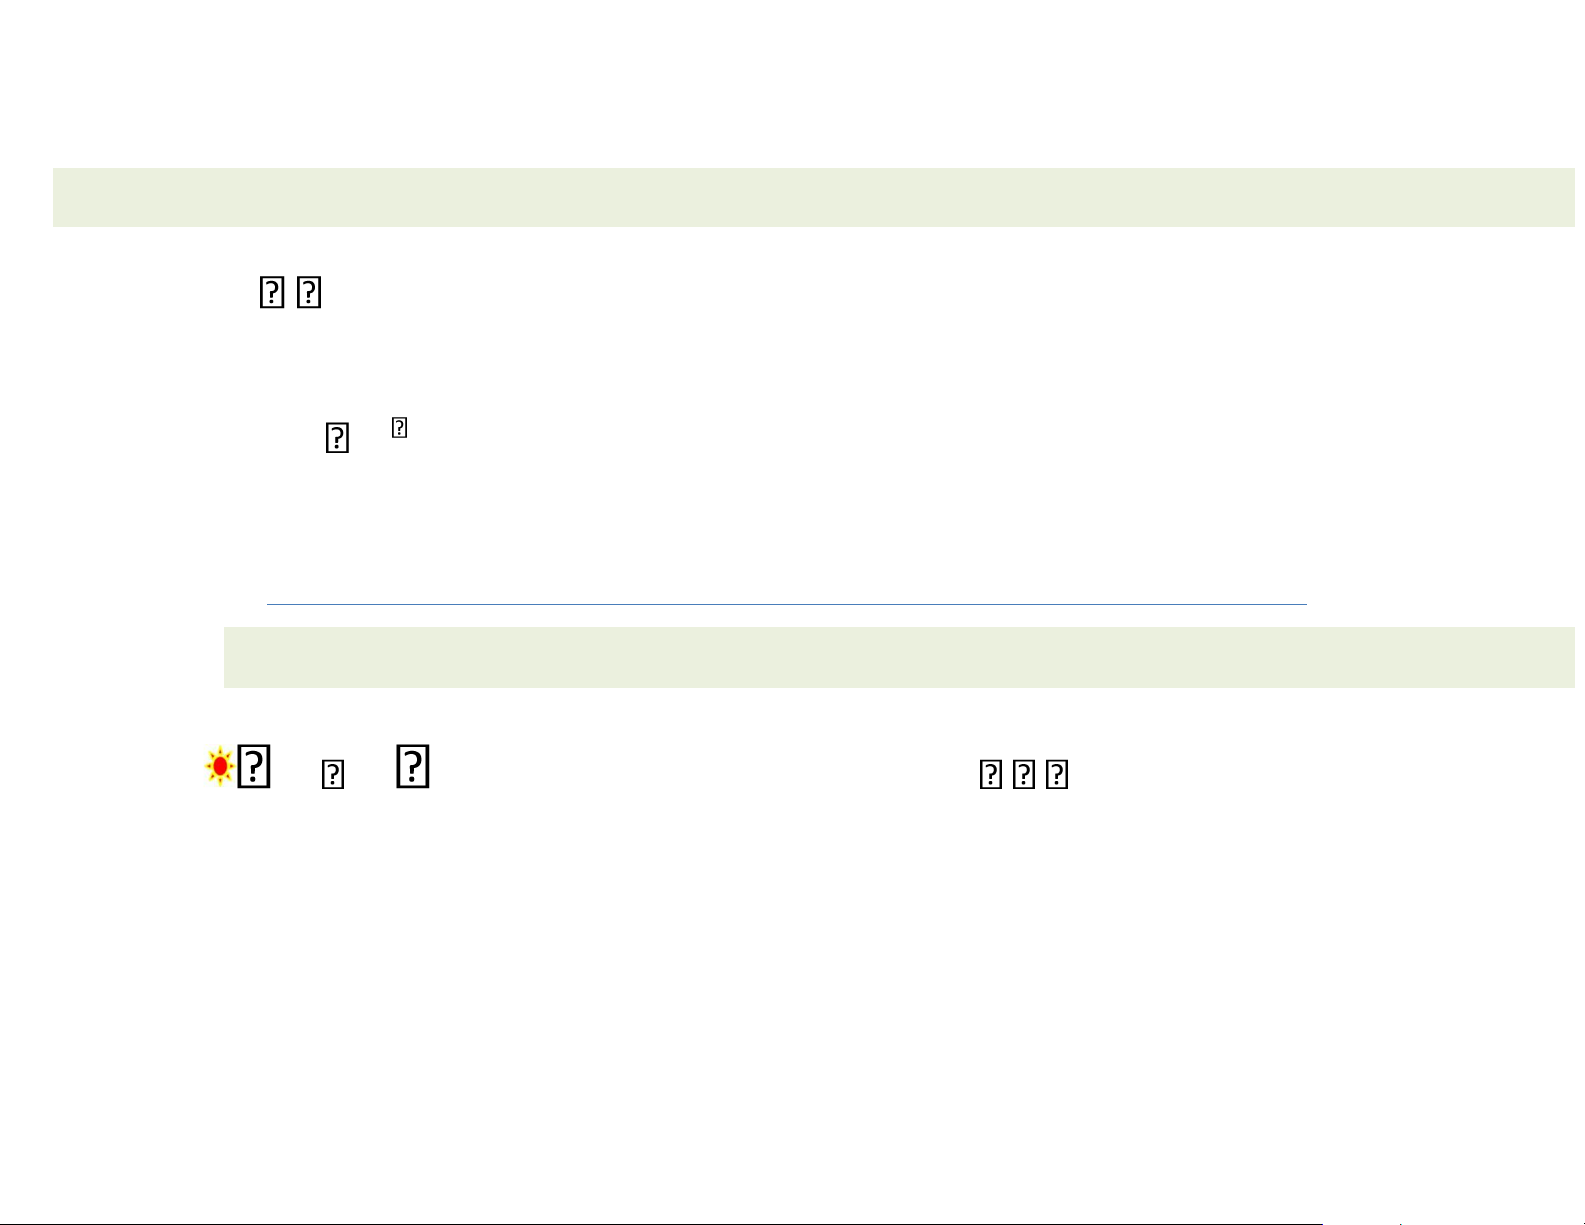This screenshot has width=1585, height=1225.
Task: Click the small placeholder glyph between the two large ones beside the sun
Action: click(333, 774)
